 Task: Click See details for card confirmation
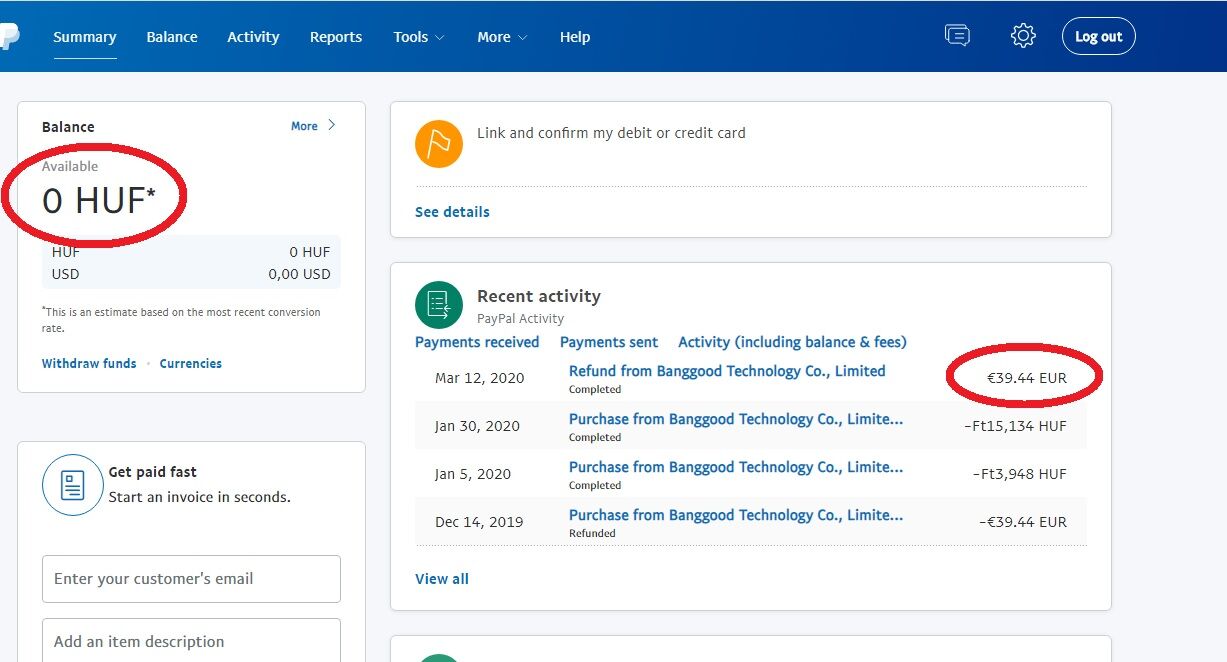click(x=452, y=212)
